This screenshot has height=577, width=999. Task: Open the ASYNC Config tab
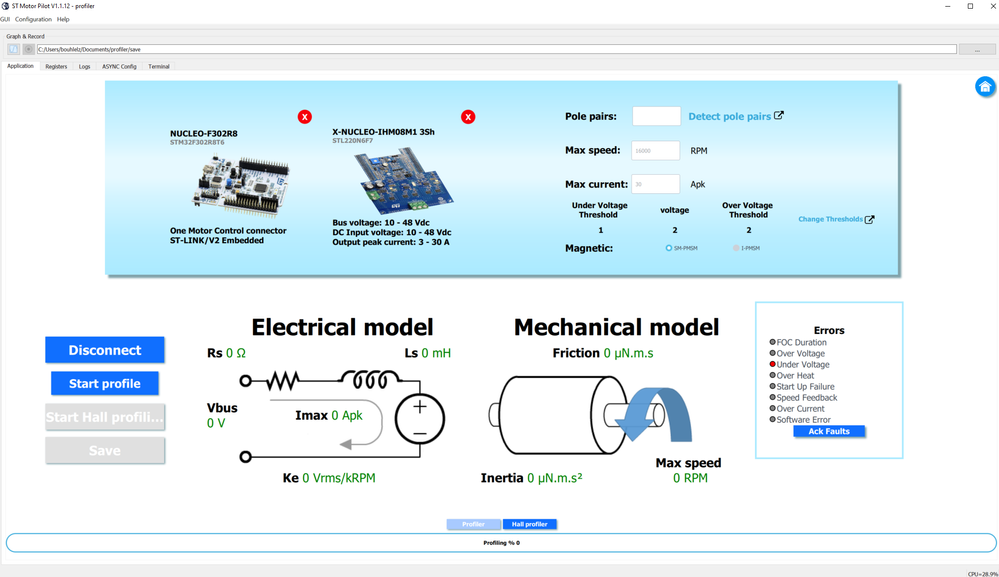[x=119, y=66]
